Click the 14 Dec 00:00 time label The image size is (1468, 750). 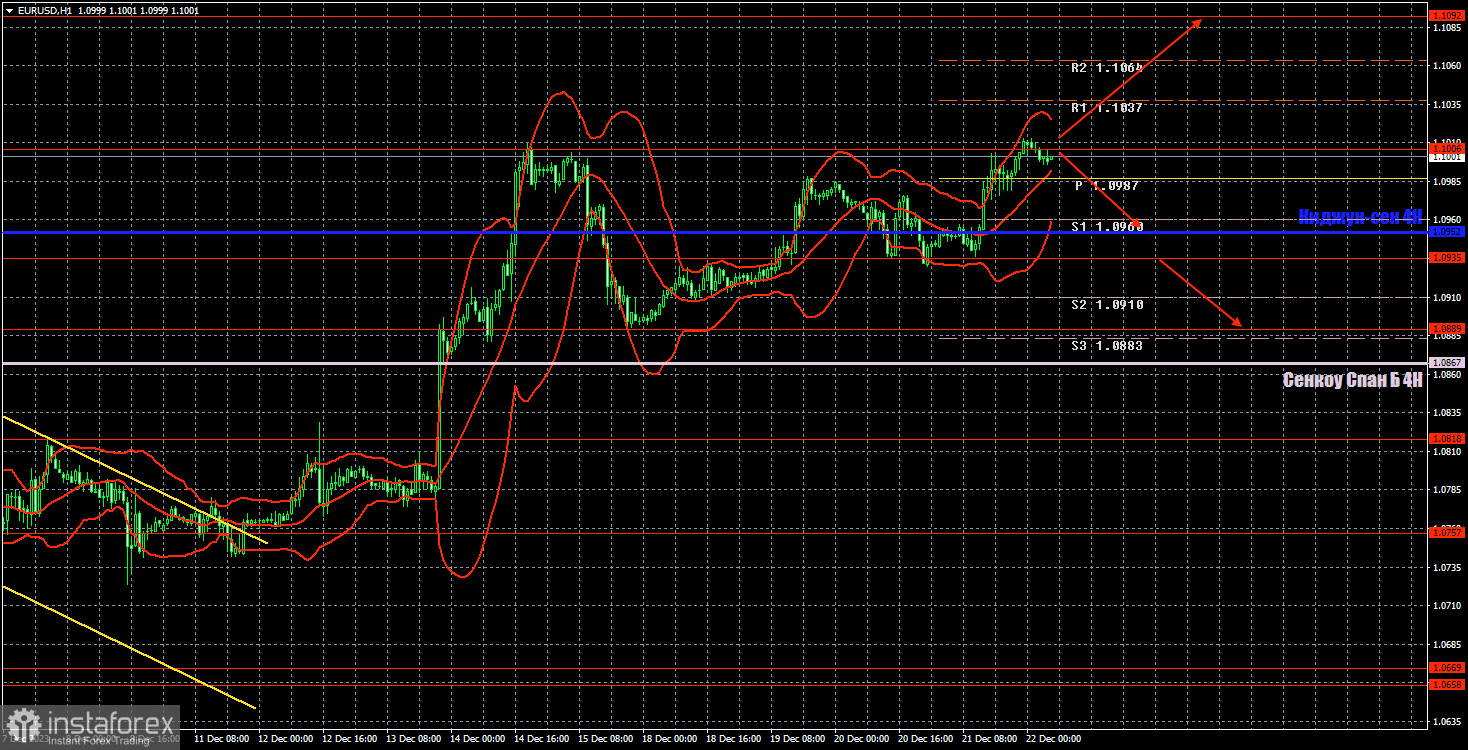pyautogui.click(x=478, y=739)
